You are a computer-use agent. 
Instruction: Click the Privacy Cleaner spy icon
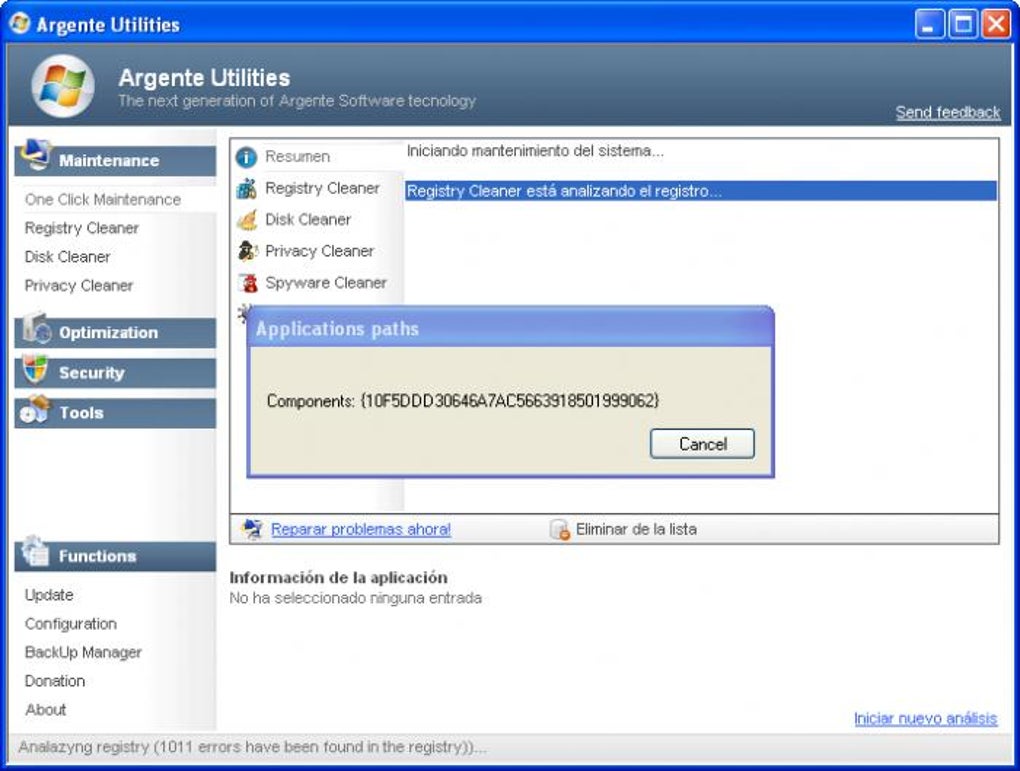247,251
